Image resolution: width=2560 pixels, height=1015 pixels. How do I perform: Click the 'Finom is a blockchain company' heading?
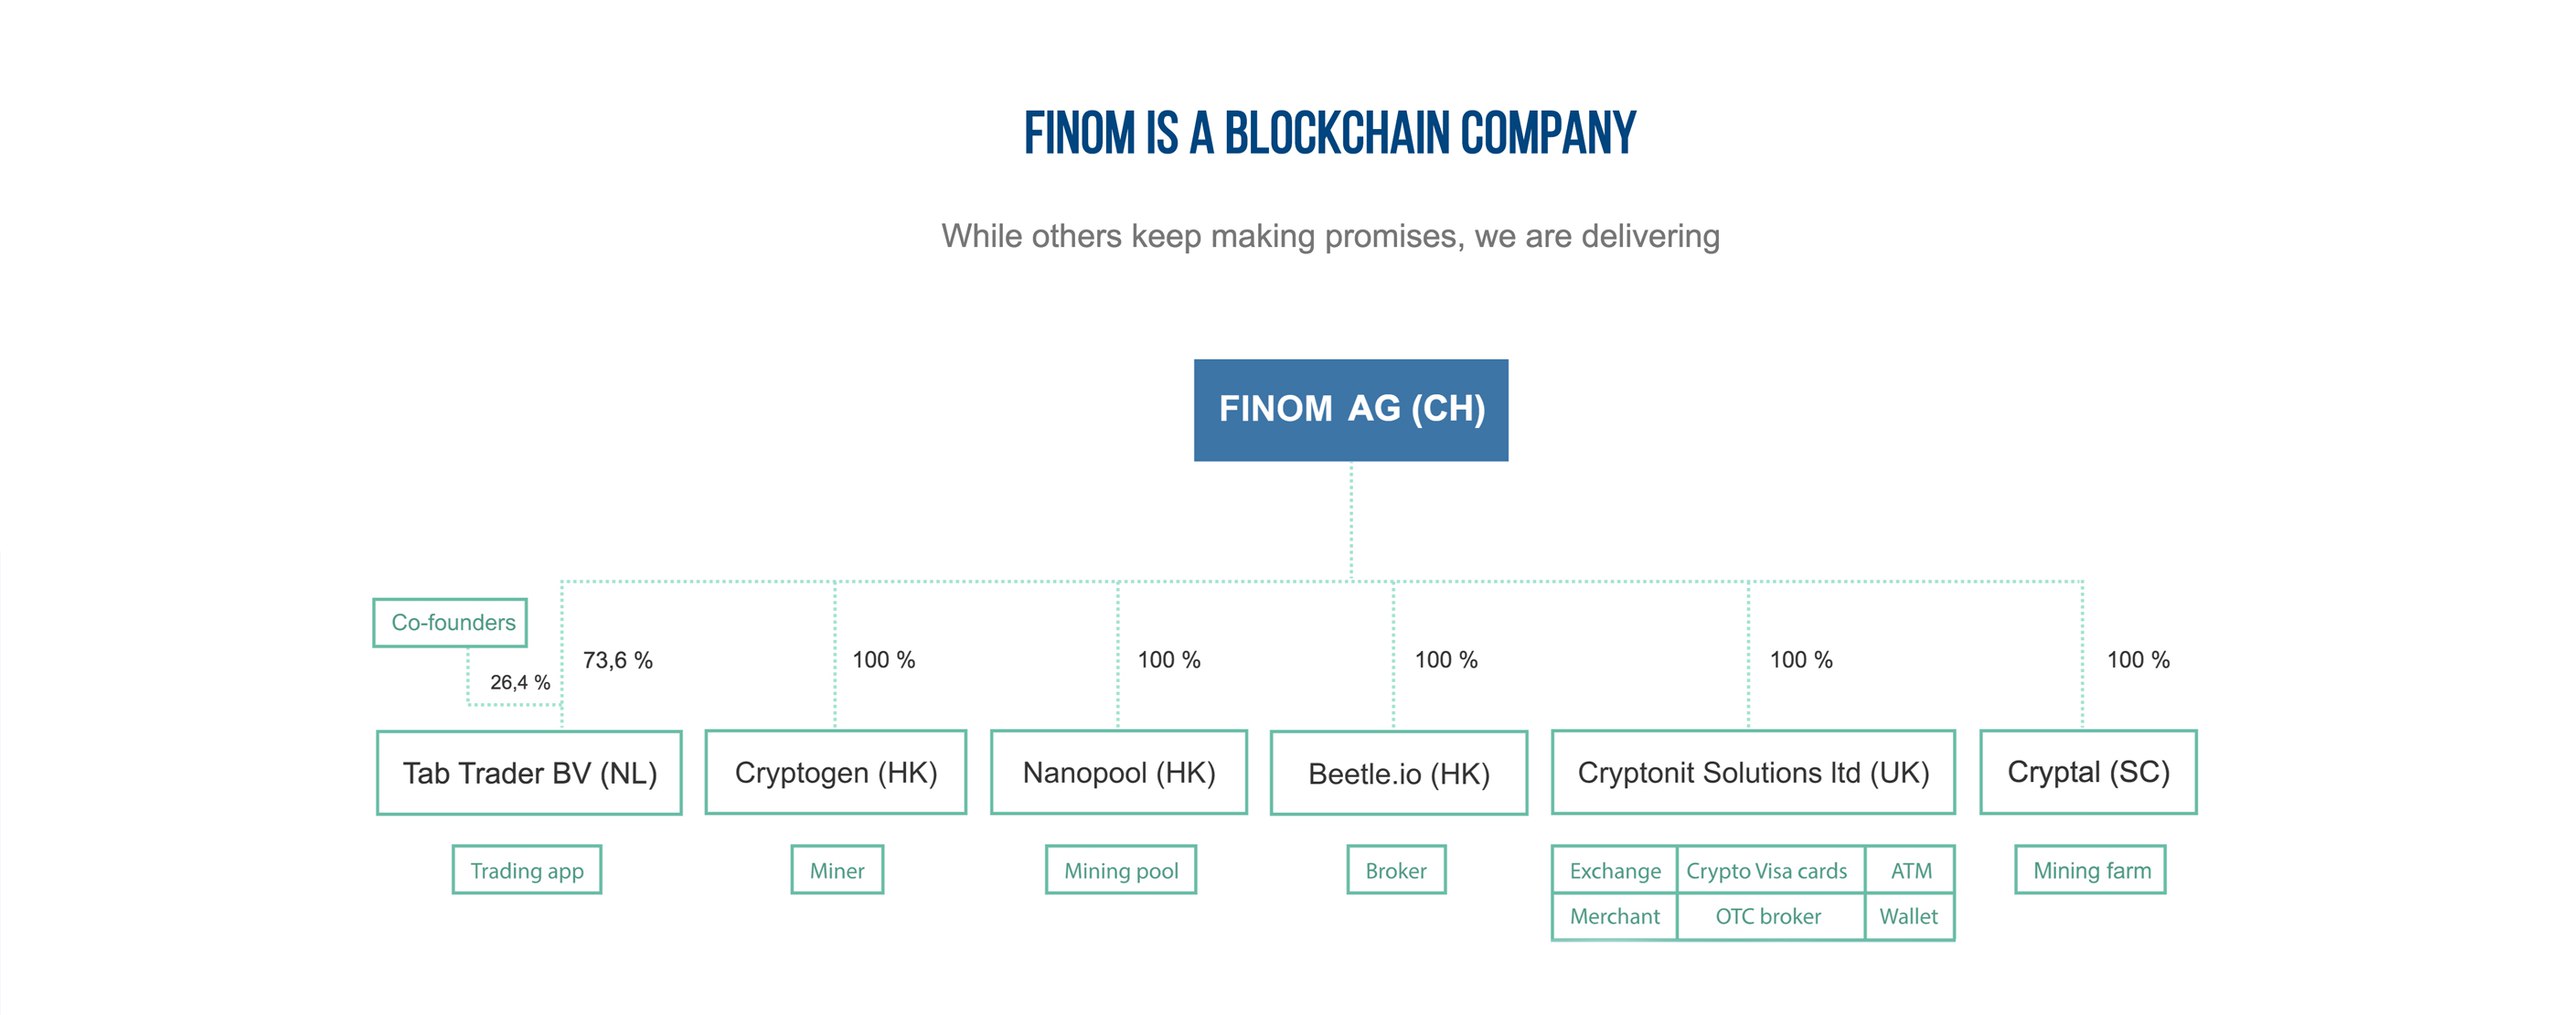(x=1329, y=133)
